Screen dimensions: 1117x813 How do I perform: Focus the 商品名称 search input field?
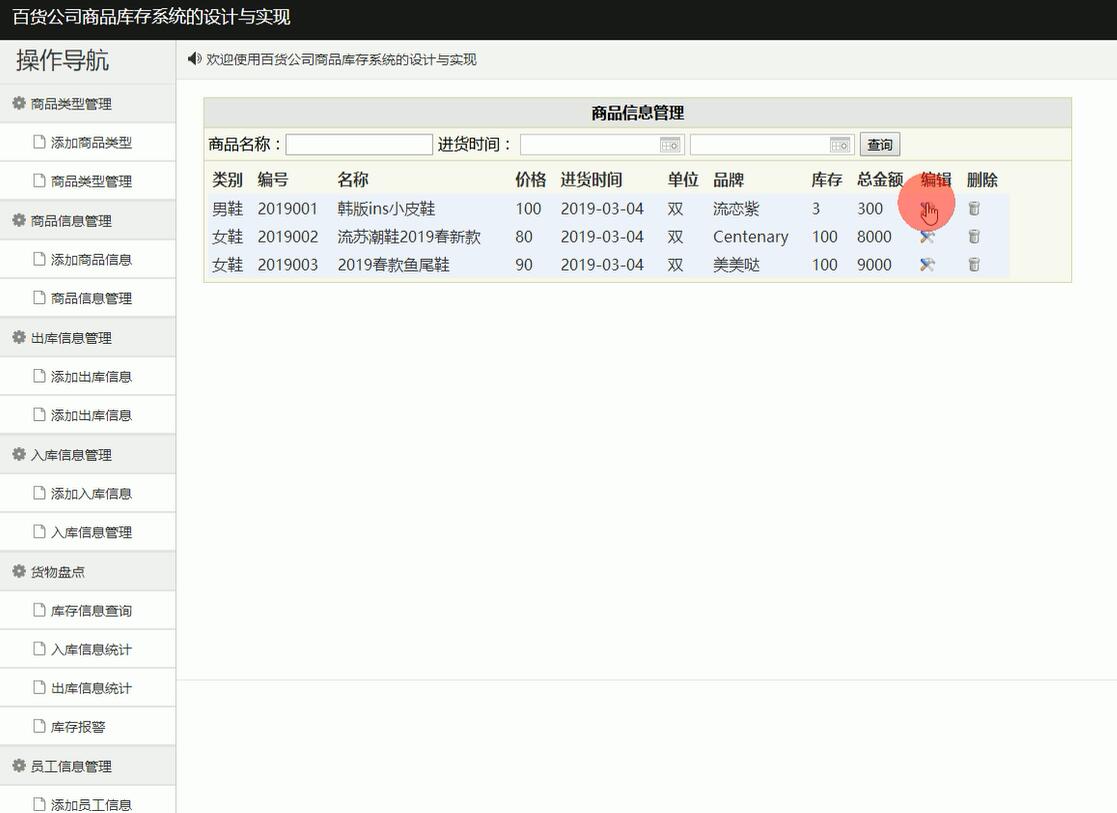(359, 145)
